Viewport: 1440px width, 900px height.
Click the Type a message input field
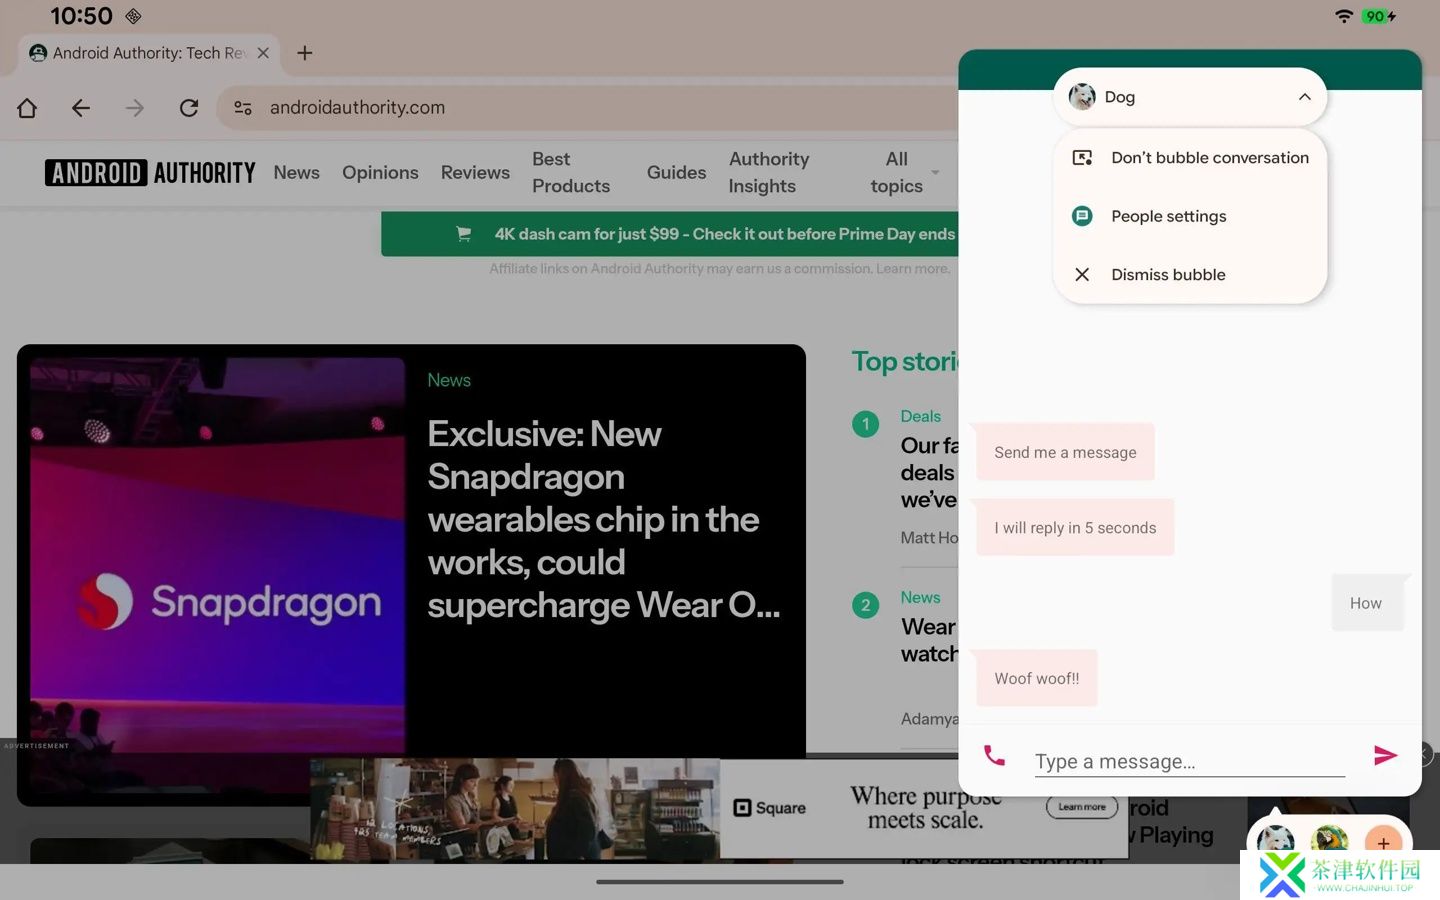[x=1190, y=761]
